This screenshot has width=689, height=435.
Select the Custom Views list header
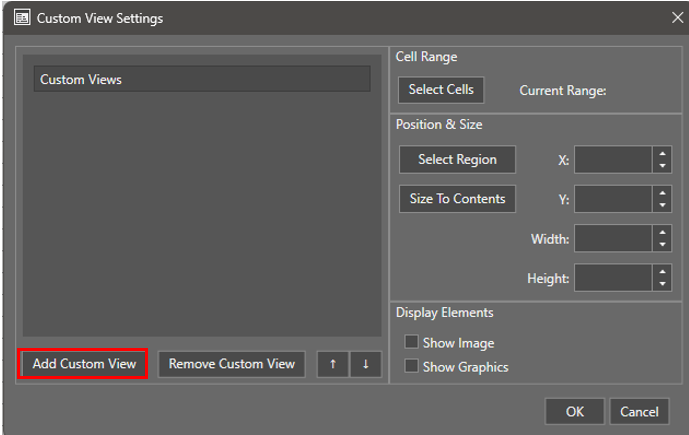click(202, 79)
